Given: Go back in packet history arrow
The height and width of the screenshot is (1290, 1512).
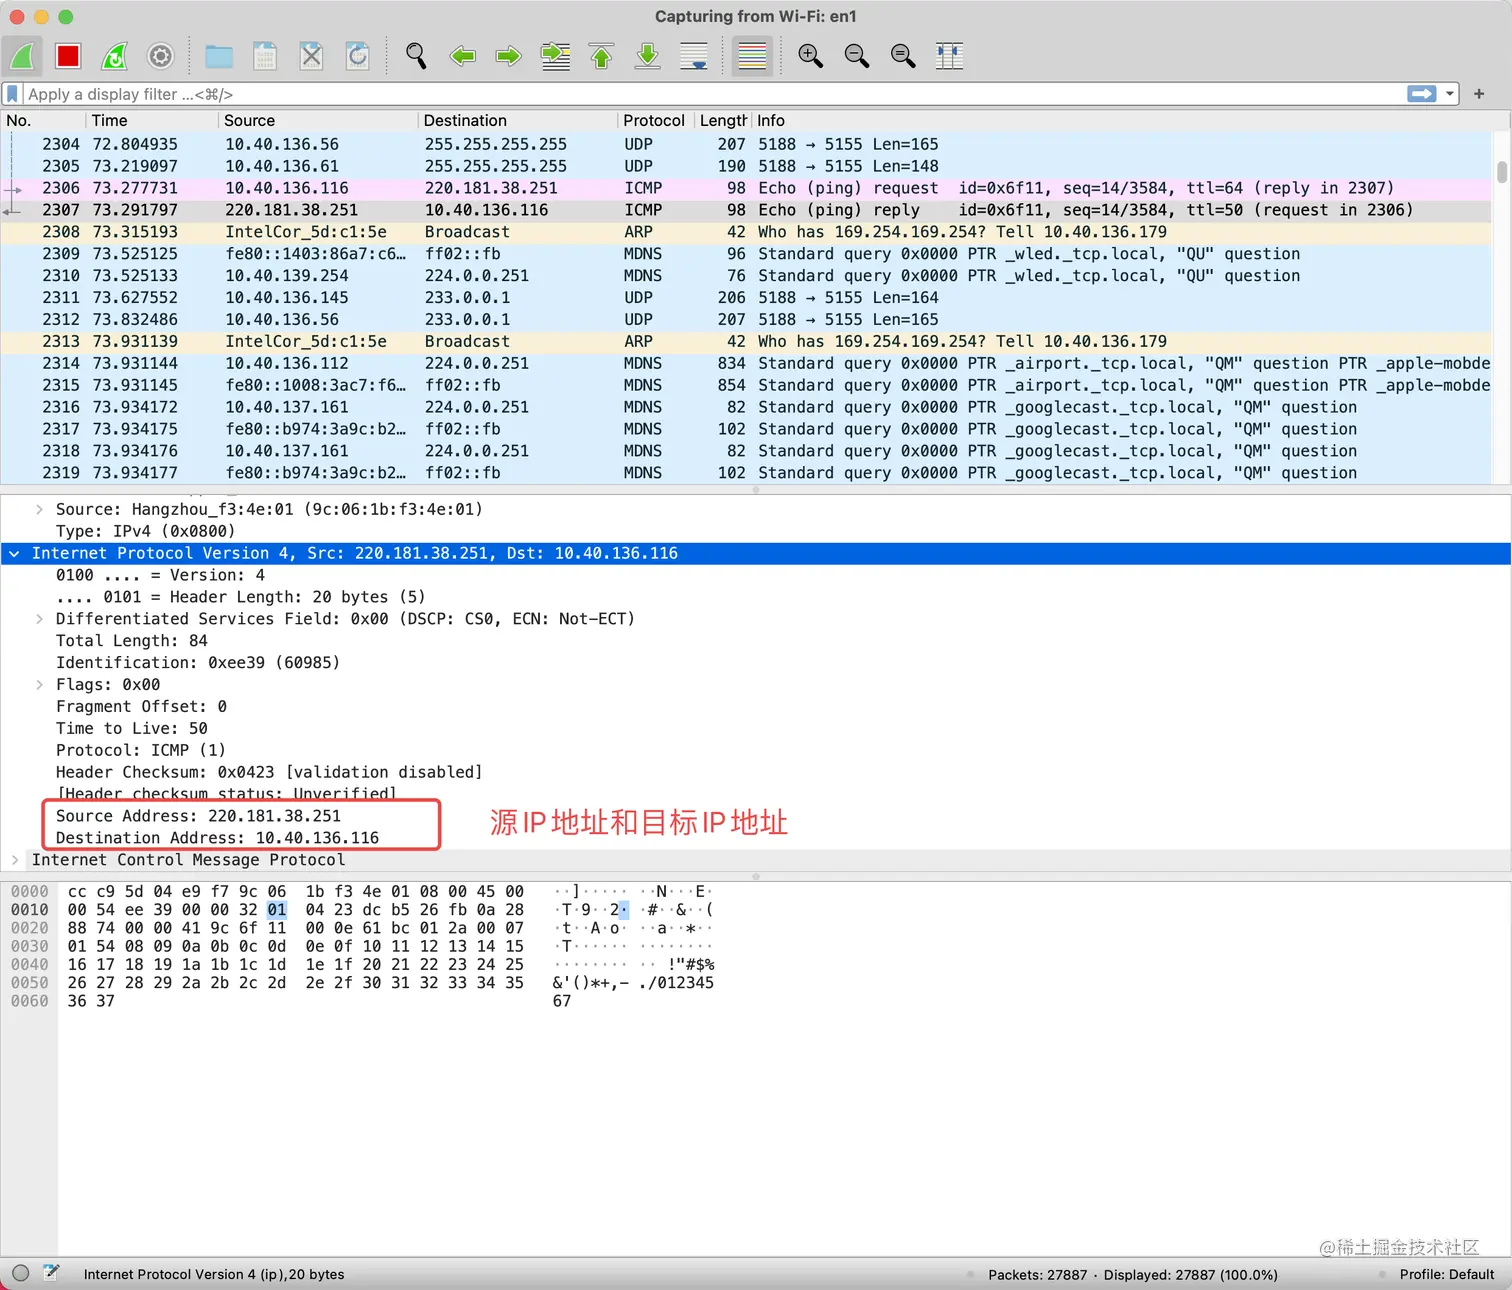Looking at the screenshot, I should coord(462,56).
